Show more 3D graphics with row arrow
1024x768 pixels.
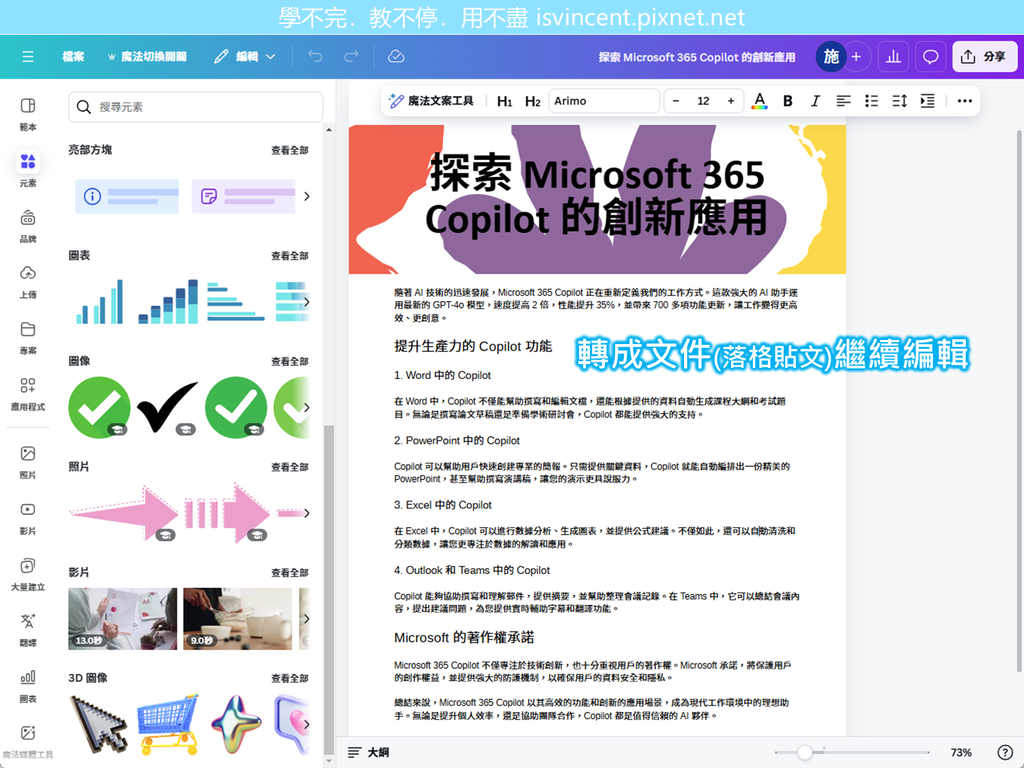coord(306,724)
